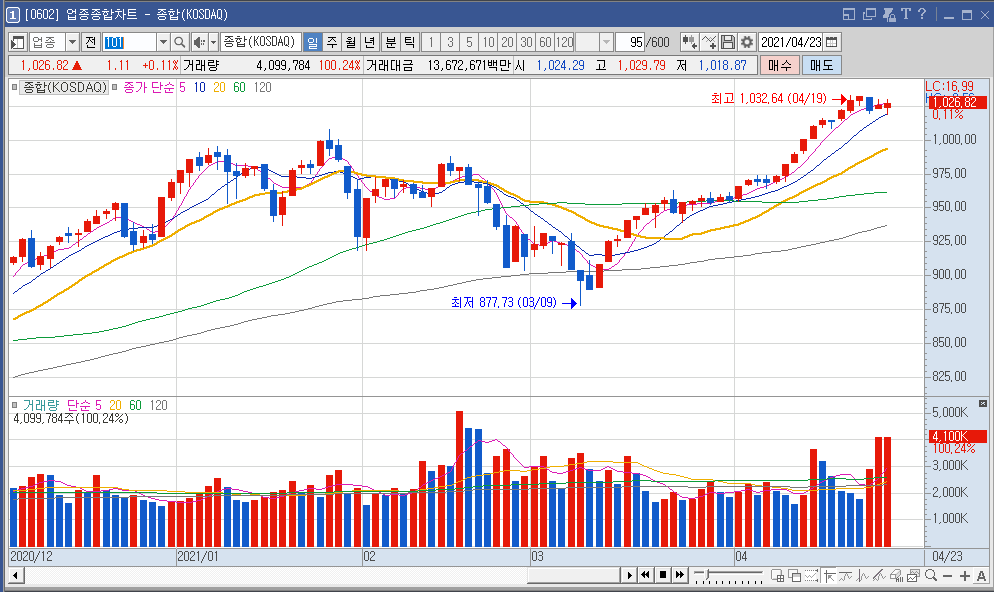Click the chart image capture icon
The image size is (994, 592).
[x=913, y=576]
